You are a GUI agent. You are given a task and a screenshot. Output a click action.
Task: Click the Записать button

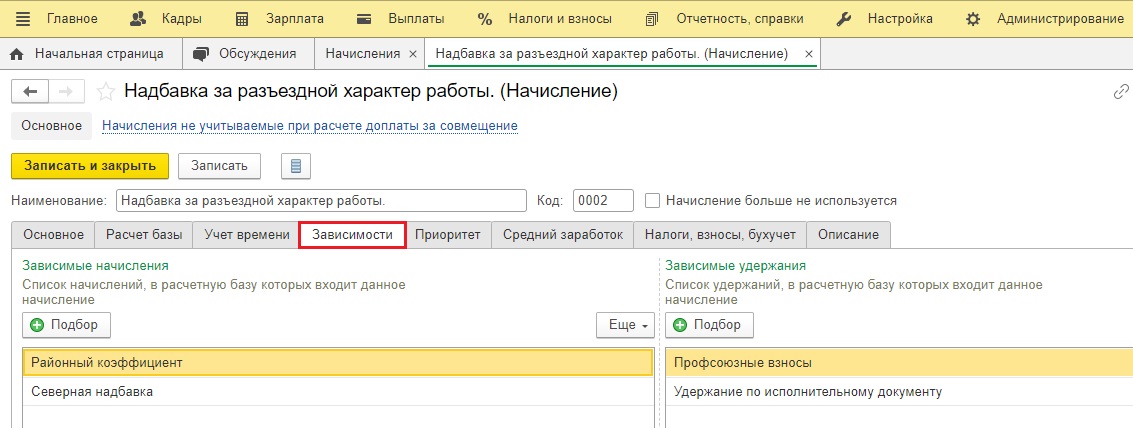(x=220, y=166)
